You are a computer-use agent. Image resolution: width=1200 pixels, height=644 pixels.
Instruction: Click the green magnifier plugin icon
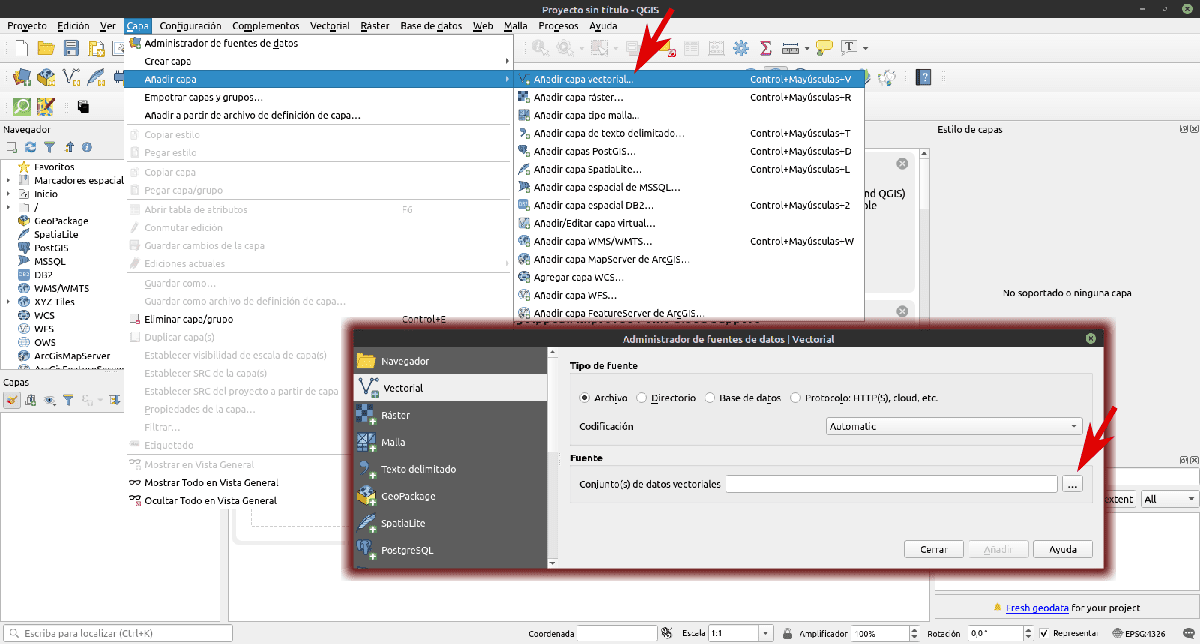[x=22, y=106]
